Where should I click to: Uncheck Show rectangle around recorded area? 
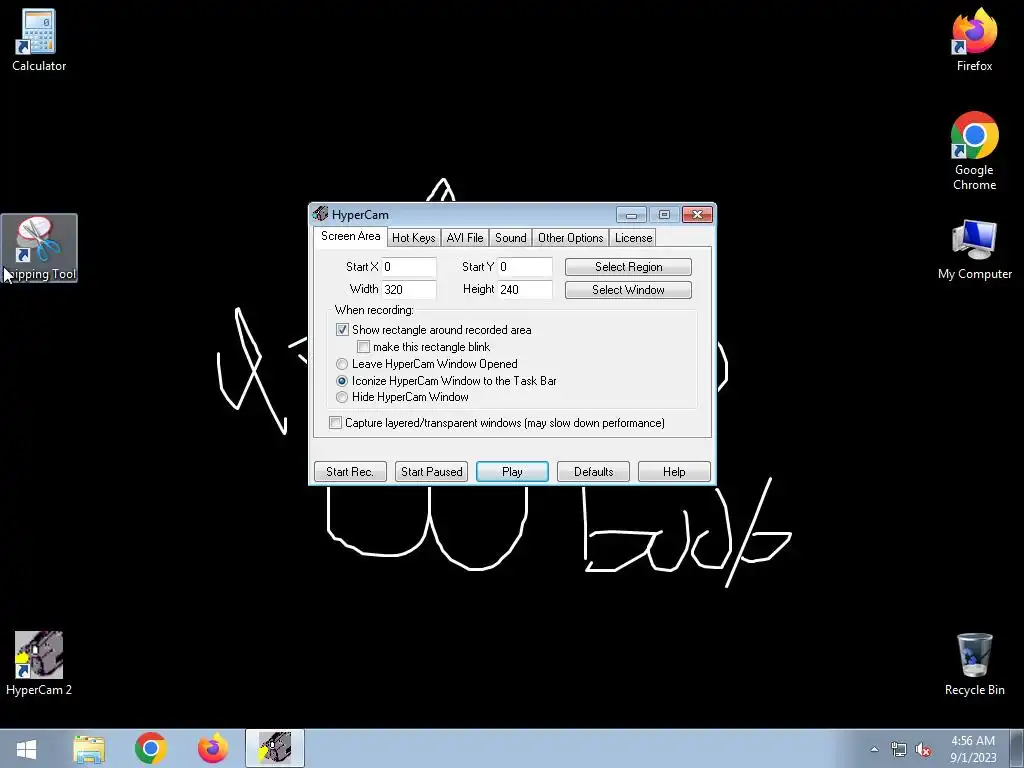[x=342, y=330]
